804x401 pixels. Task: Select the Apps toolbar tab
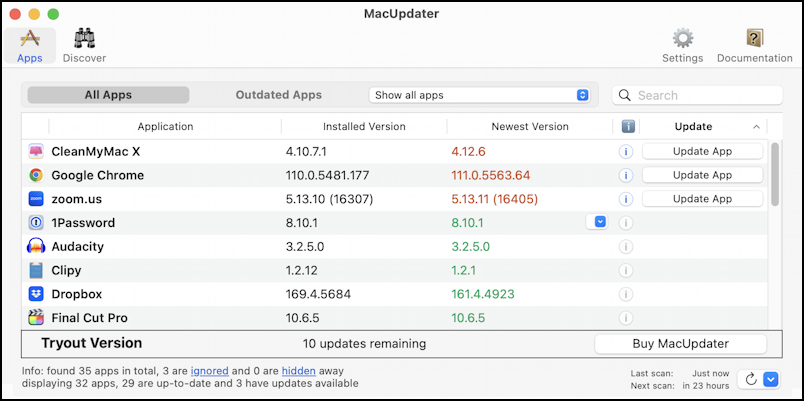click(x=30, y=45)
